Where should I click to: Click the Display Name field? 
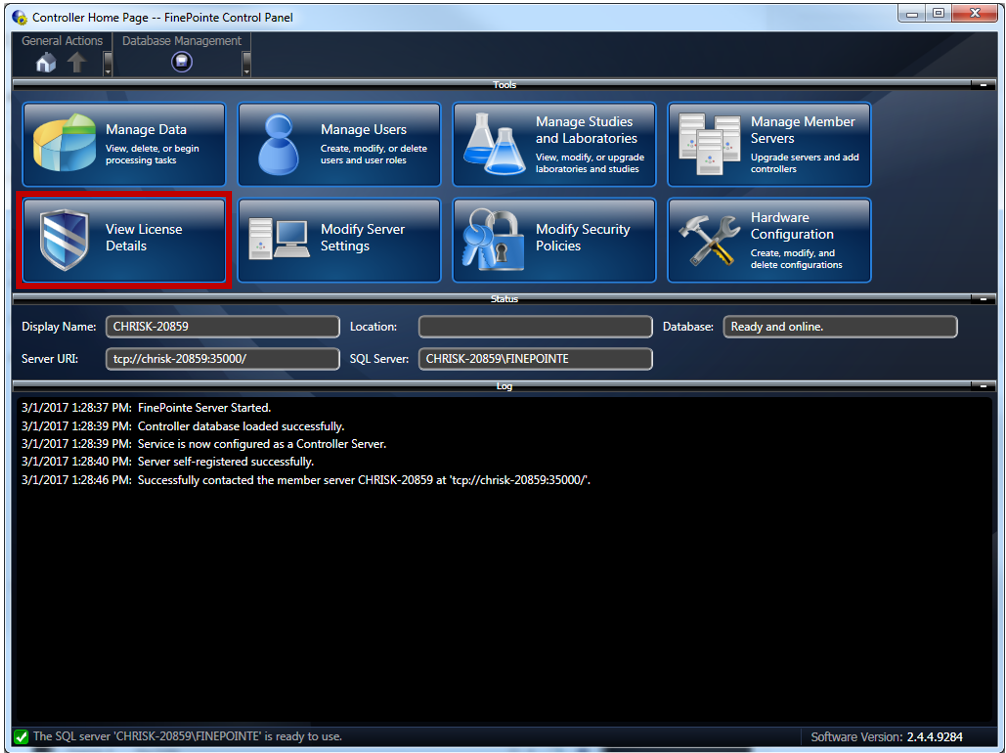pyautogui.click(x=223, y=326)
